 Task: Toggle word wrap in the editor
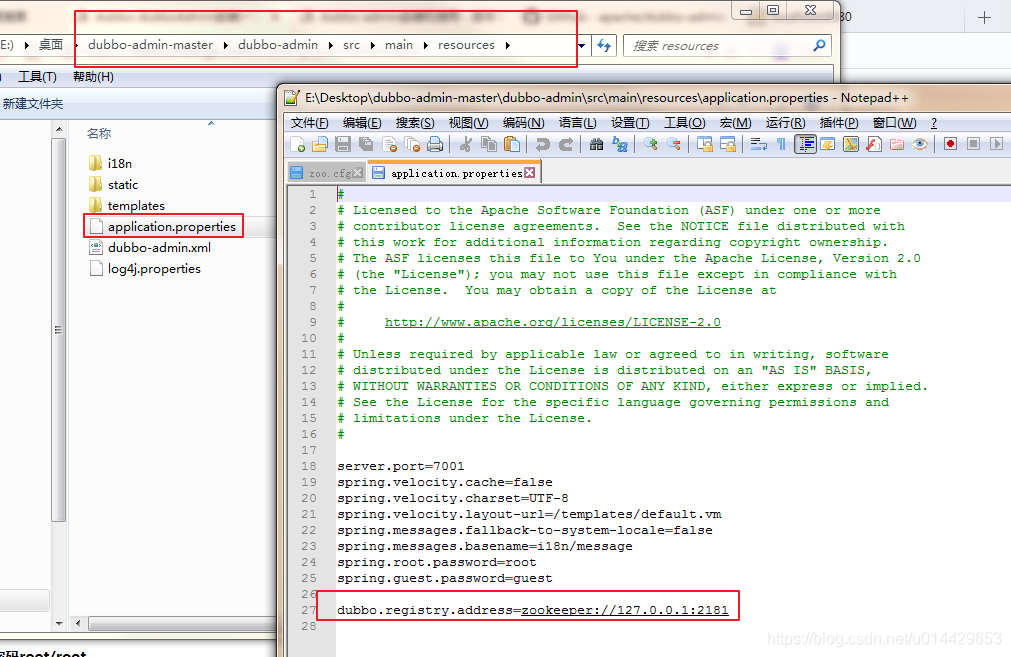tap(758, 144)
